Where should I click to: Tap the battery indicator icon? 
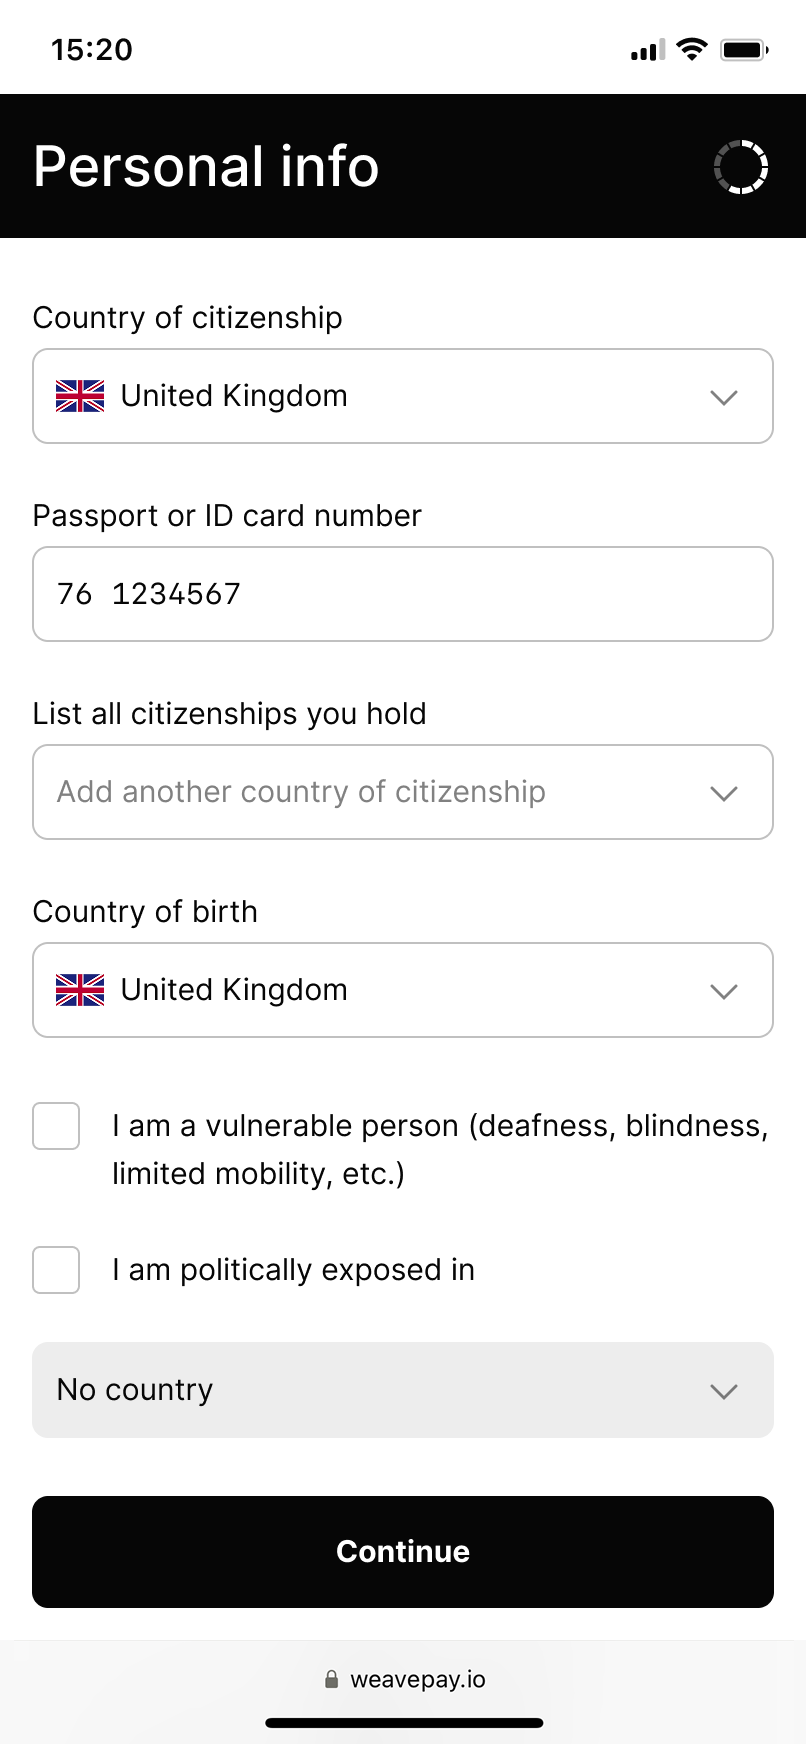click(744, 49)
